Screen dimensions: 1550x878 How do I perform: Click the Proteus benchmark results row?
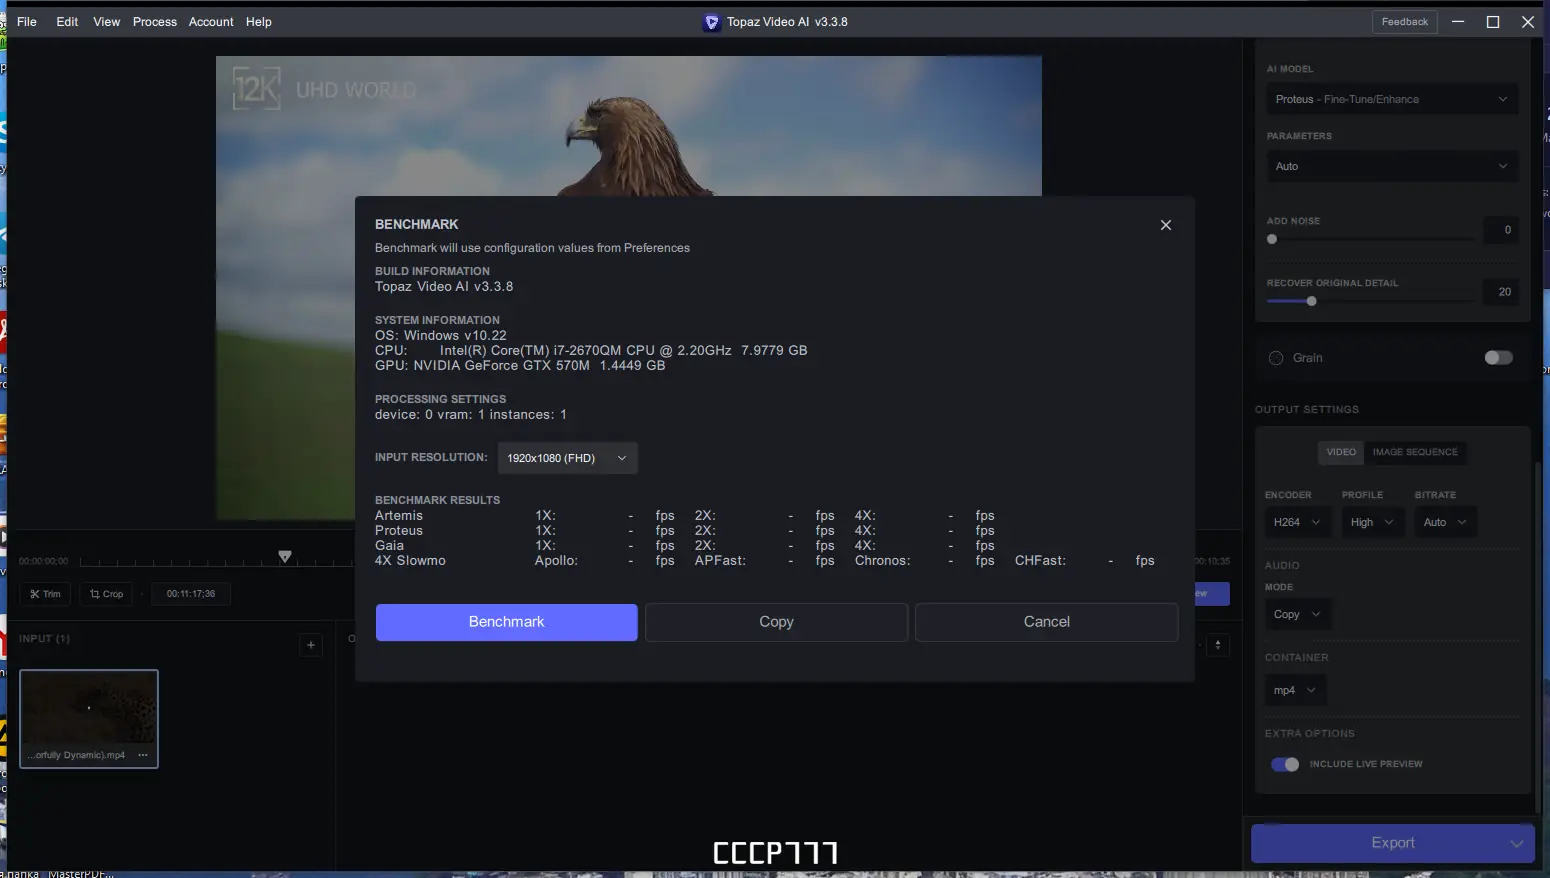click(685, 531)
